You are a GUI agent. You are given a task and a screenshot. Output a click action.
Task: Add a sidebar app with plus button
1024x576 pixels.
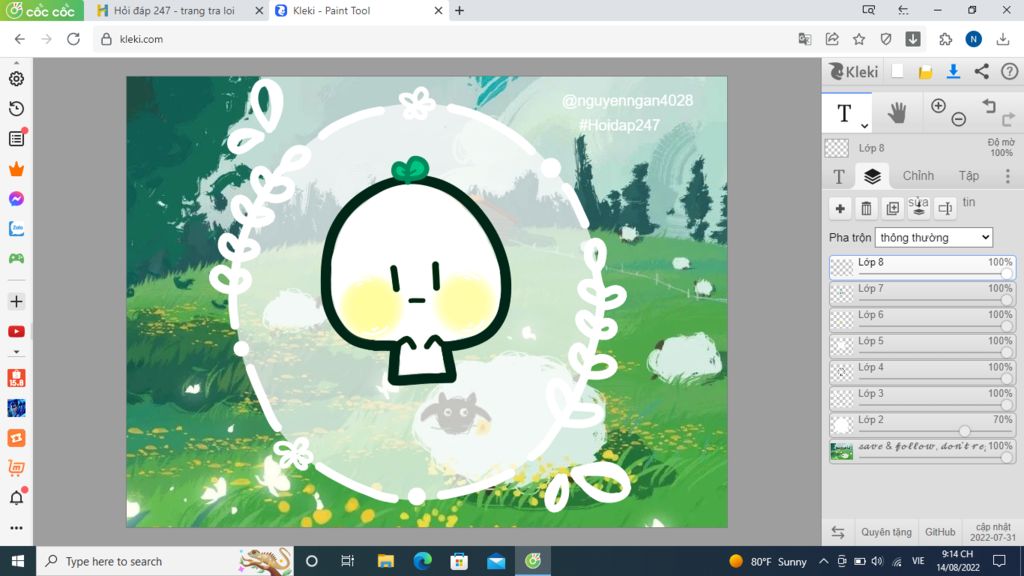16,302
